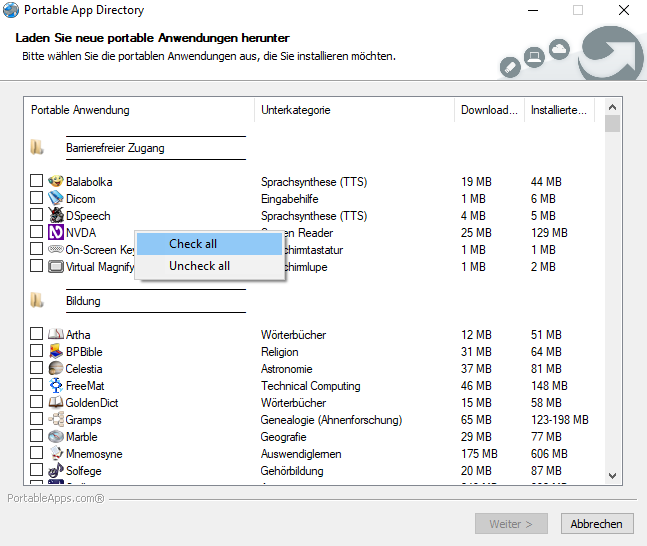Image resolution: width=647 pixels, height=546 pixels.
Task: Mark the Marble checkbox
Action: 36,435
